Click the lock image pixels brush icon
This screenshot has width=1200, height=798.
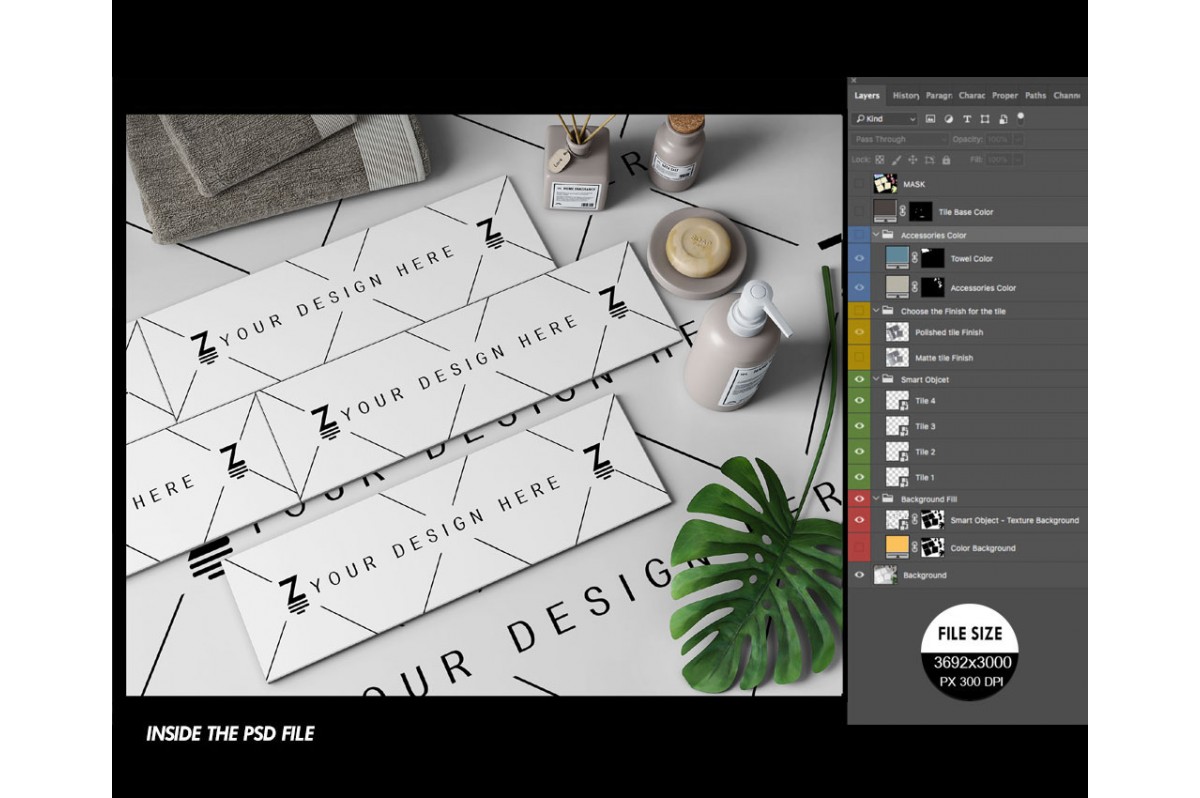click(896, 160)
